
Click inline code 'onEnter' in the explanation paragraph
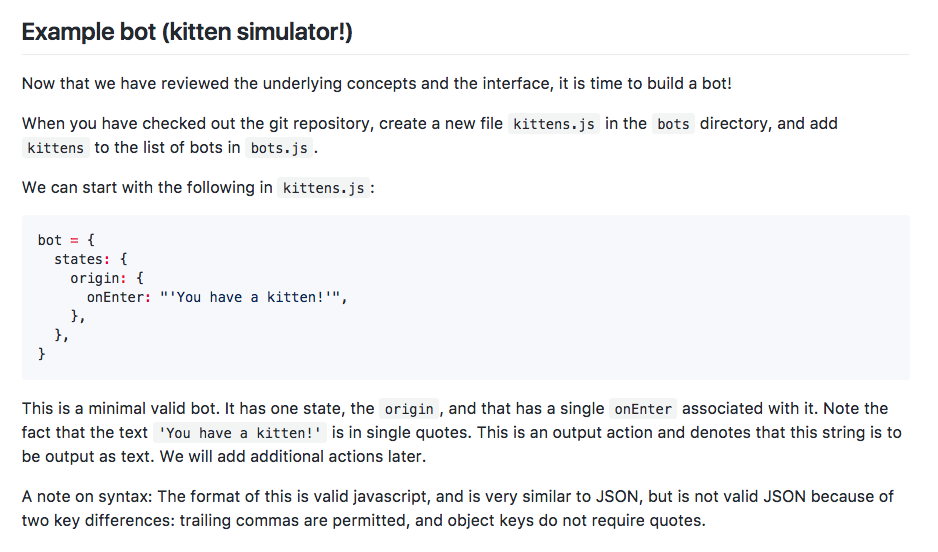[x=643, y=409]
